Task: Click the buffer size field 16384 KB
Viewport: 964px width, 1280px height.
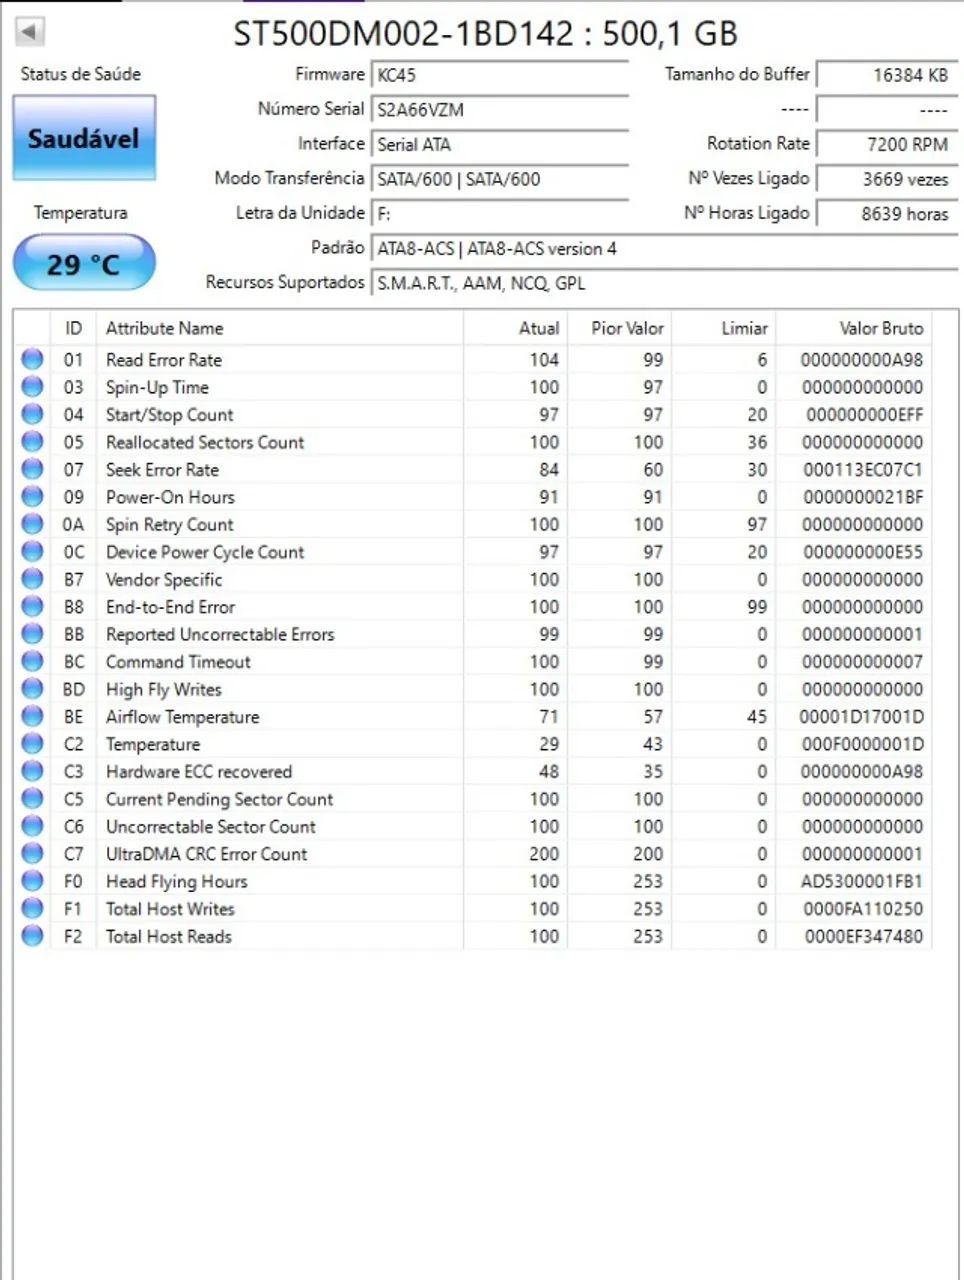Action: pos(887,75)
